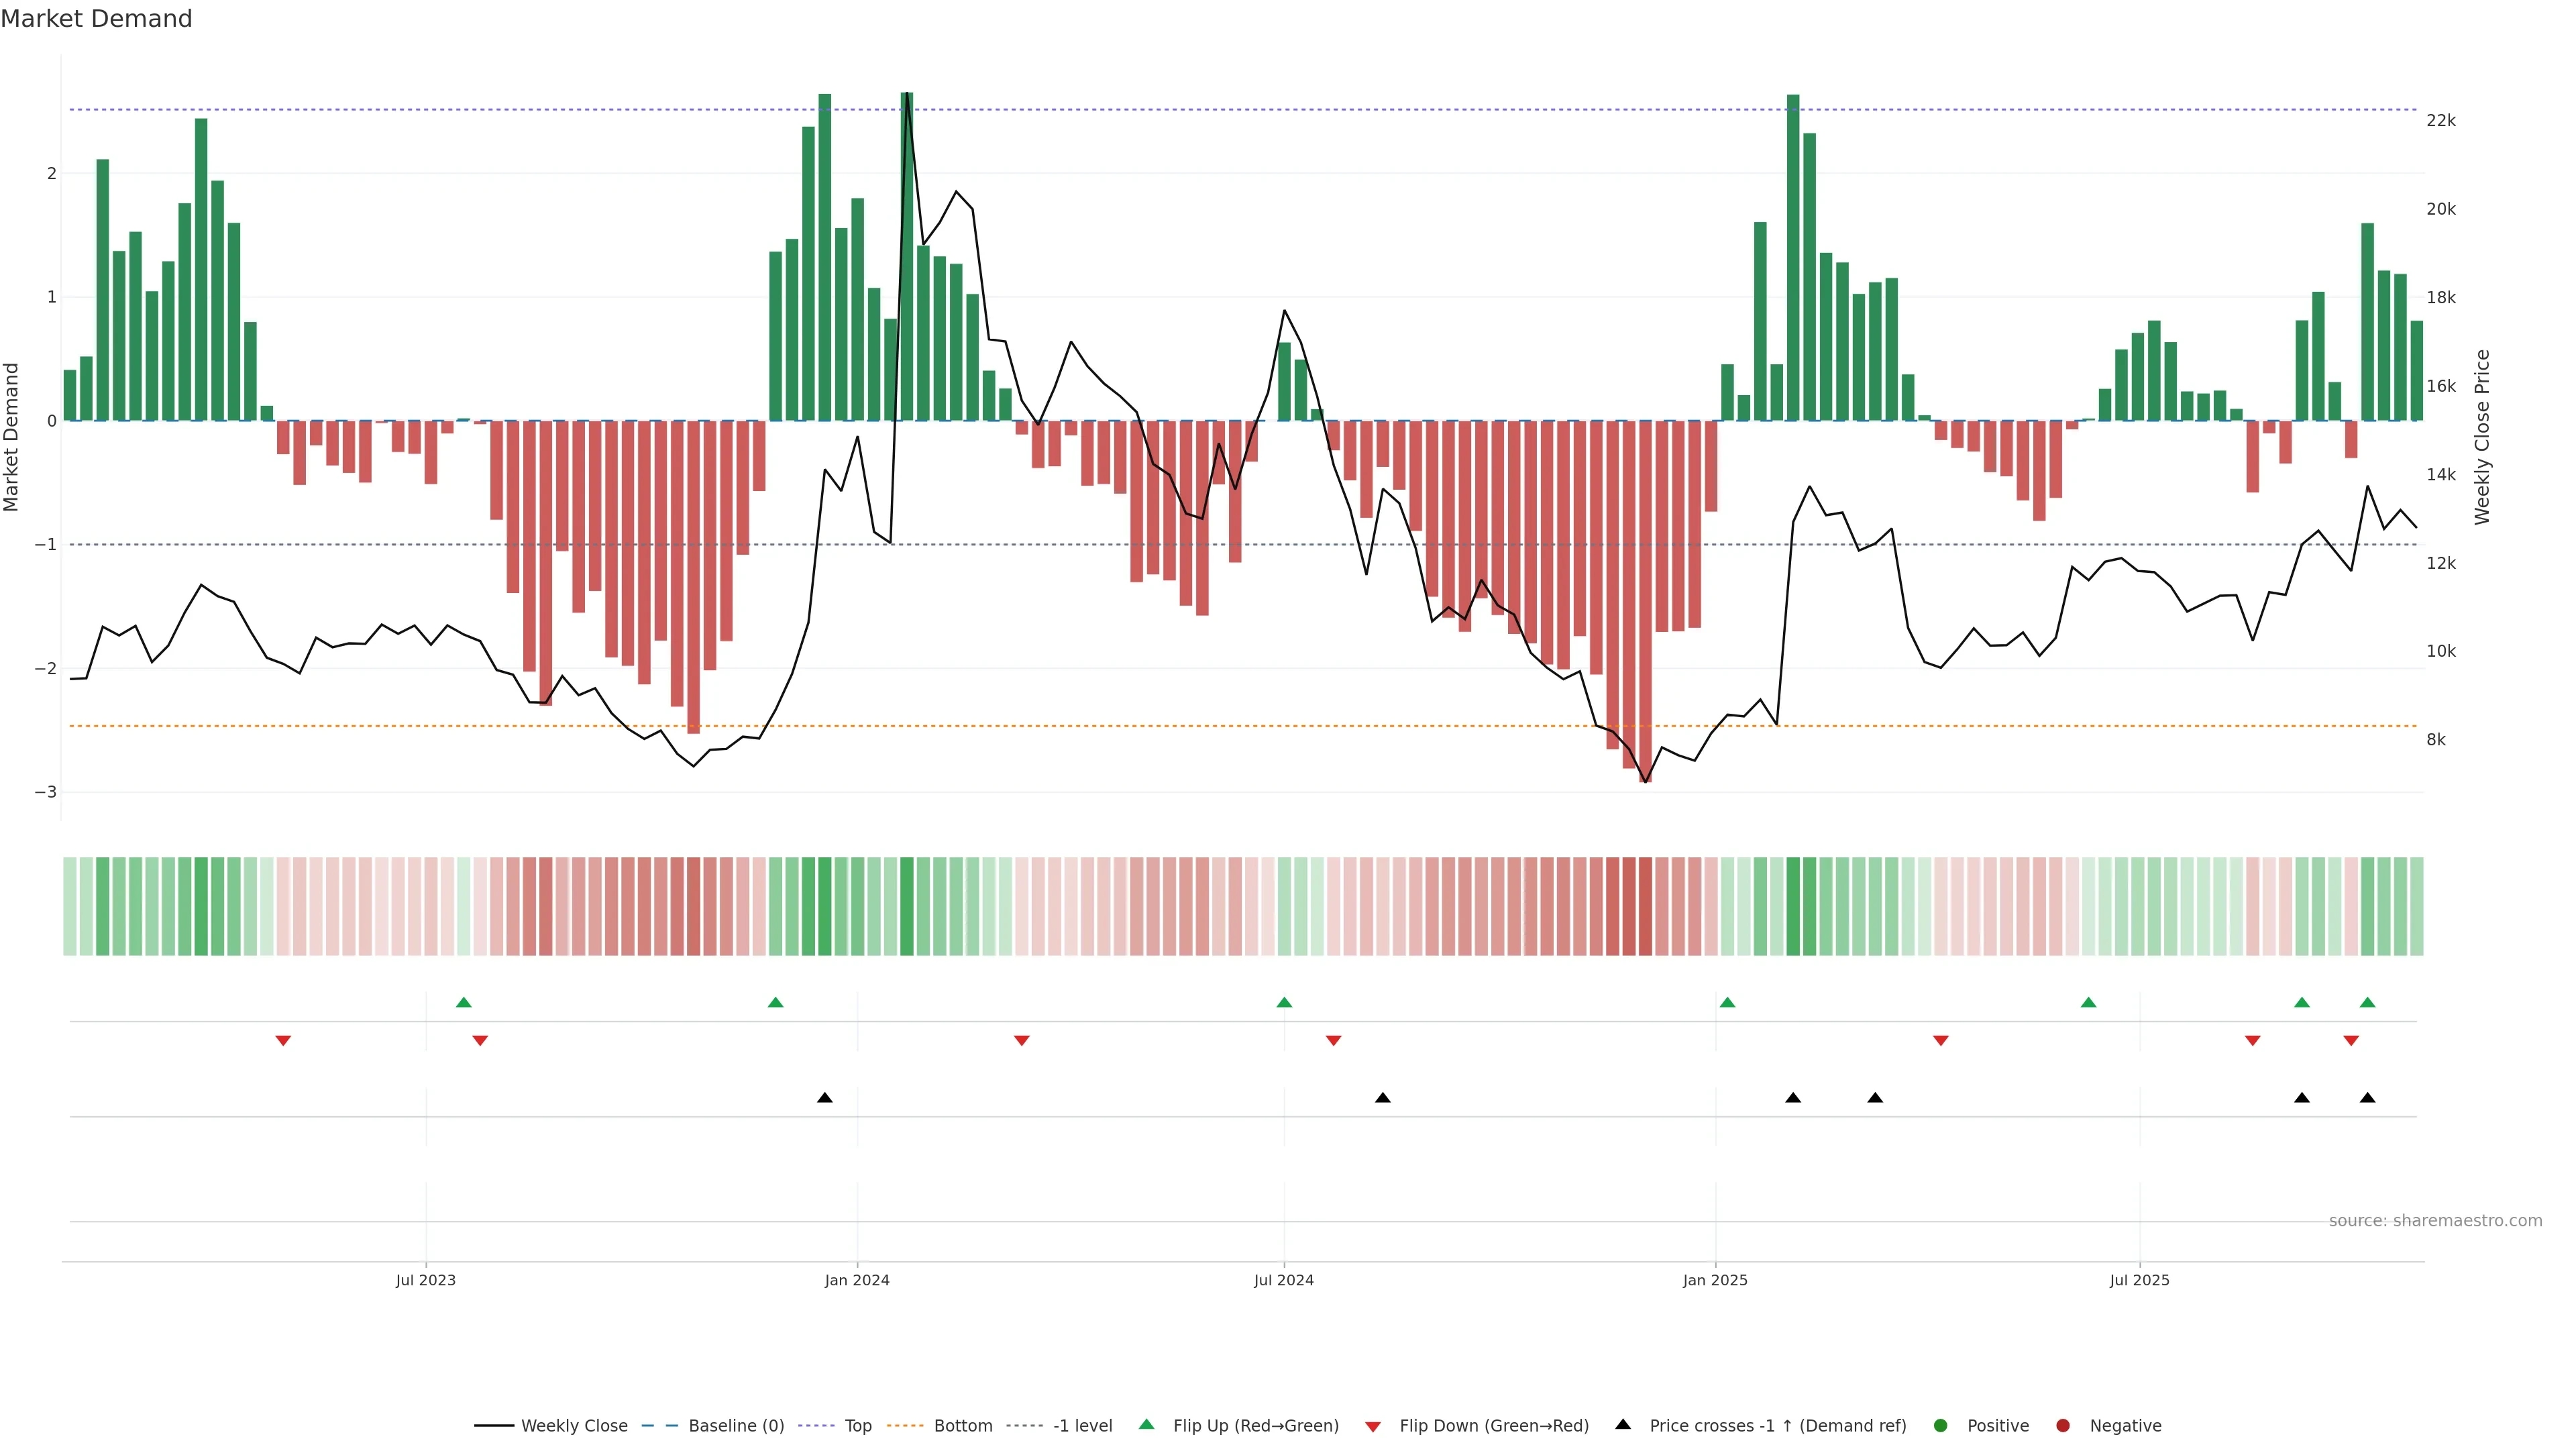Click the green flip-up marker near Jul 2024
This screenshot has height=1449, width=2576.
1284,1003
